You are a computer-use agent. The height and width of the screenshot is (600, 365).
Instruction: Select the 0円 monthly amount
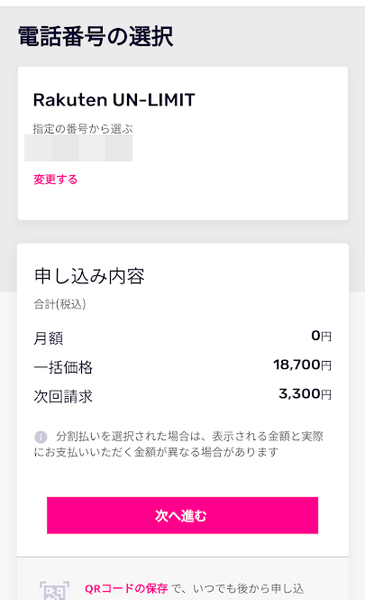(321, 336)
